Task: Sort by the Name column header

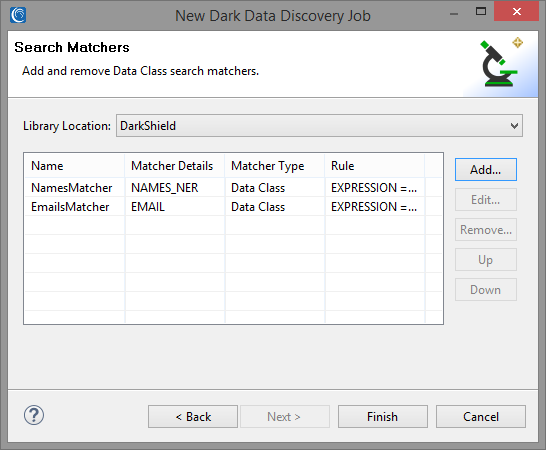Action: [x=75, y=166]
